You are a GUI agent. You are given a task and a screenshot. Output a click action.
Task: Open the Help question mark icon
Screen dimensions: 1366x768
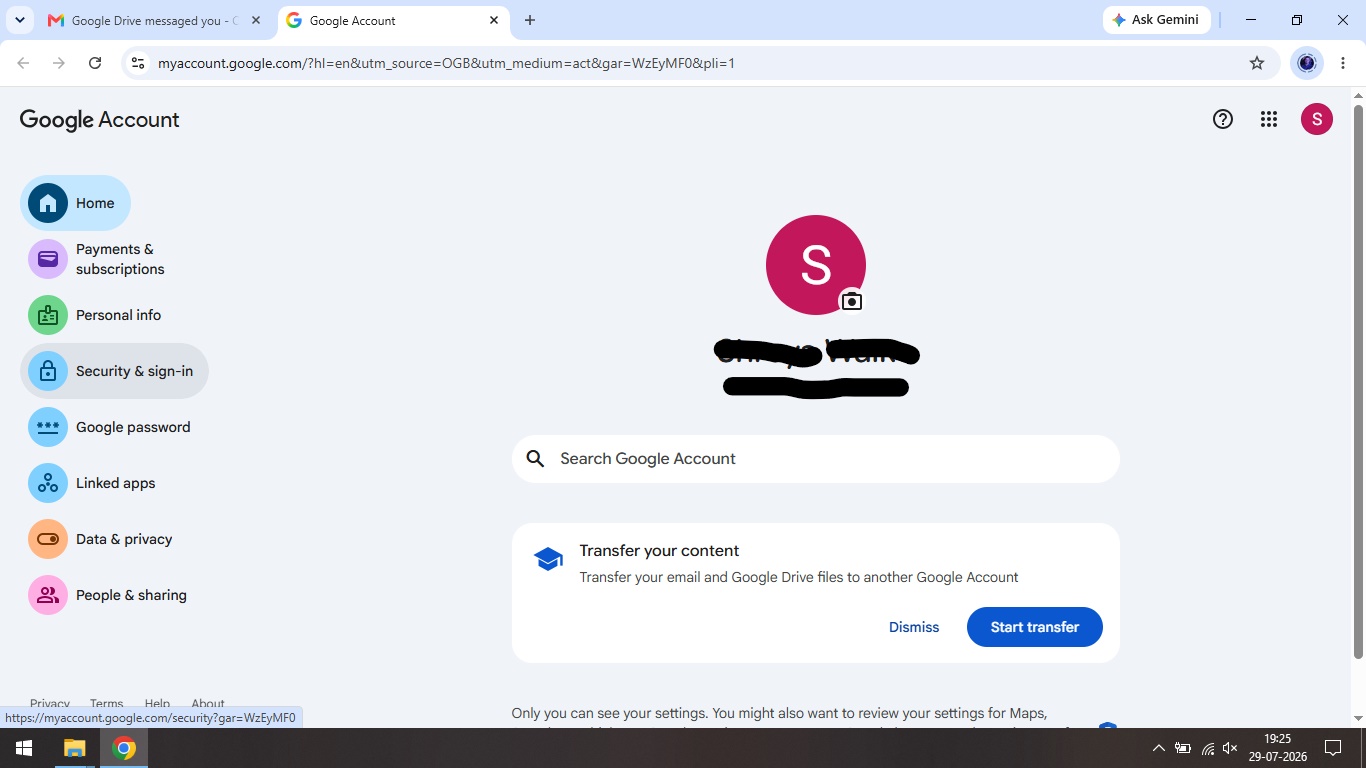pos(1222,119)
